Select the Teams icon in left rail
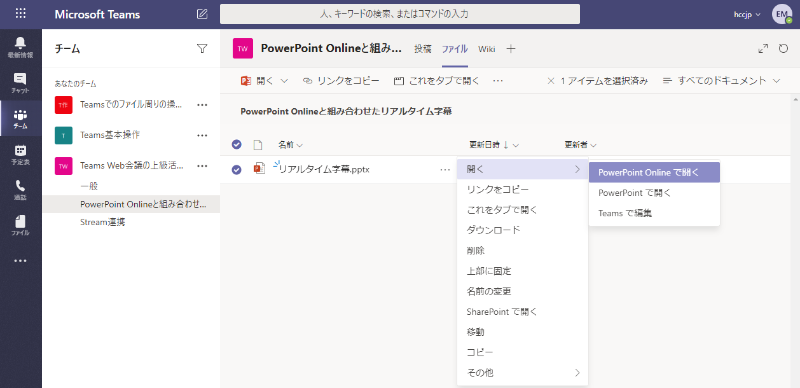 (x=20, y=118)
